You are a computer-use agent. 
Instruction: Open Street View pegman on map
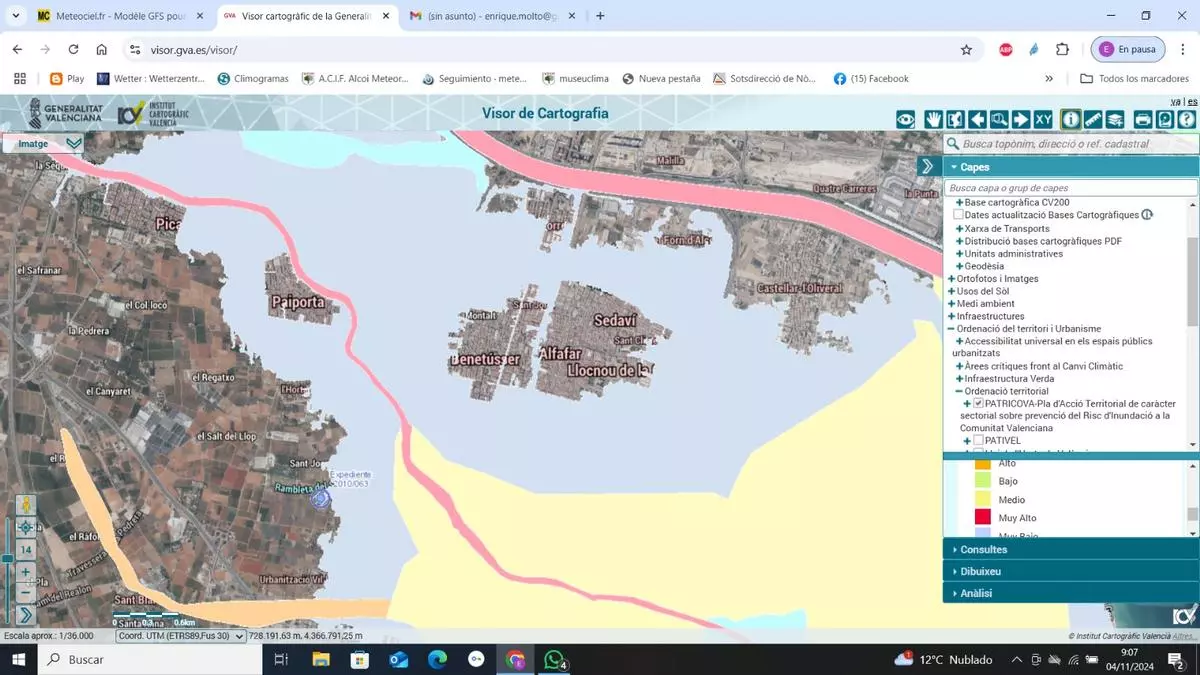(25, 506)
